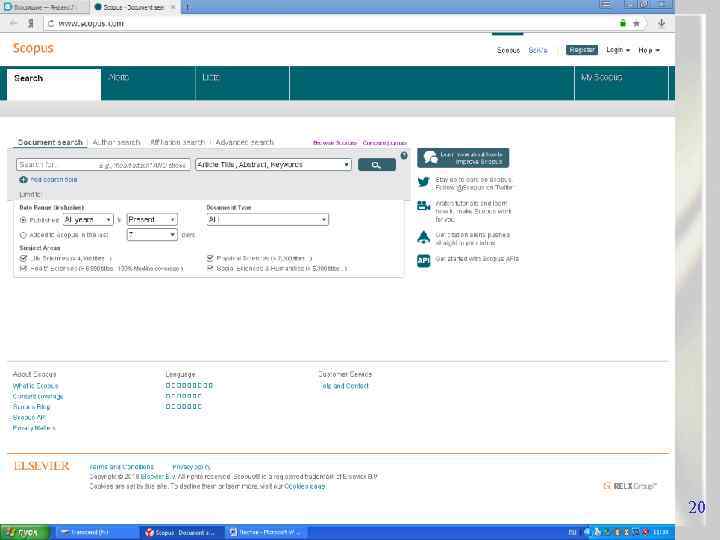Click the Windows Start button
The image size is (720, 540).
coord(24,533)
